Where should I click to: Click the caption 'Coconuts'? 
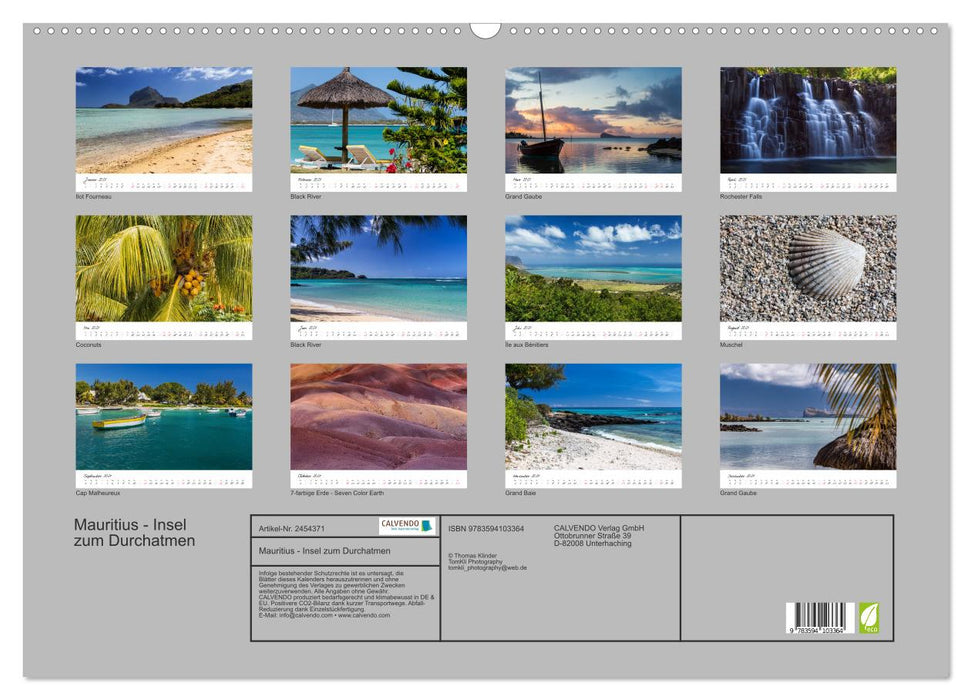click(89, 344)
